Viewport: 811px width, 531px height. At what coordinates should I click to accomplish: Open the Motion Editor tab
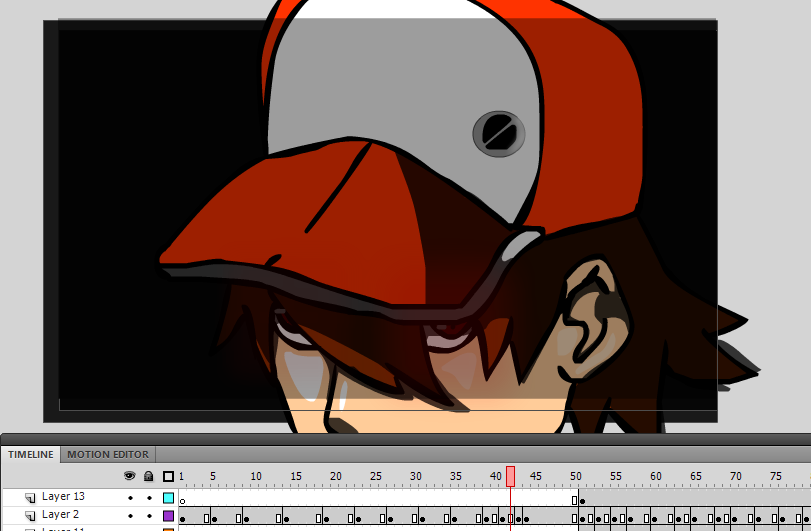click(x=108, y=454)
